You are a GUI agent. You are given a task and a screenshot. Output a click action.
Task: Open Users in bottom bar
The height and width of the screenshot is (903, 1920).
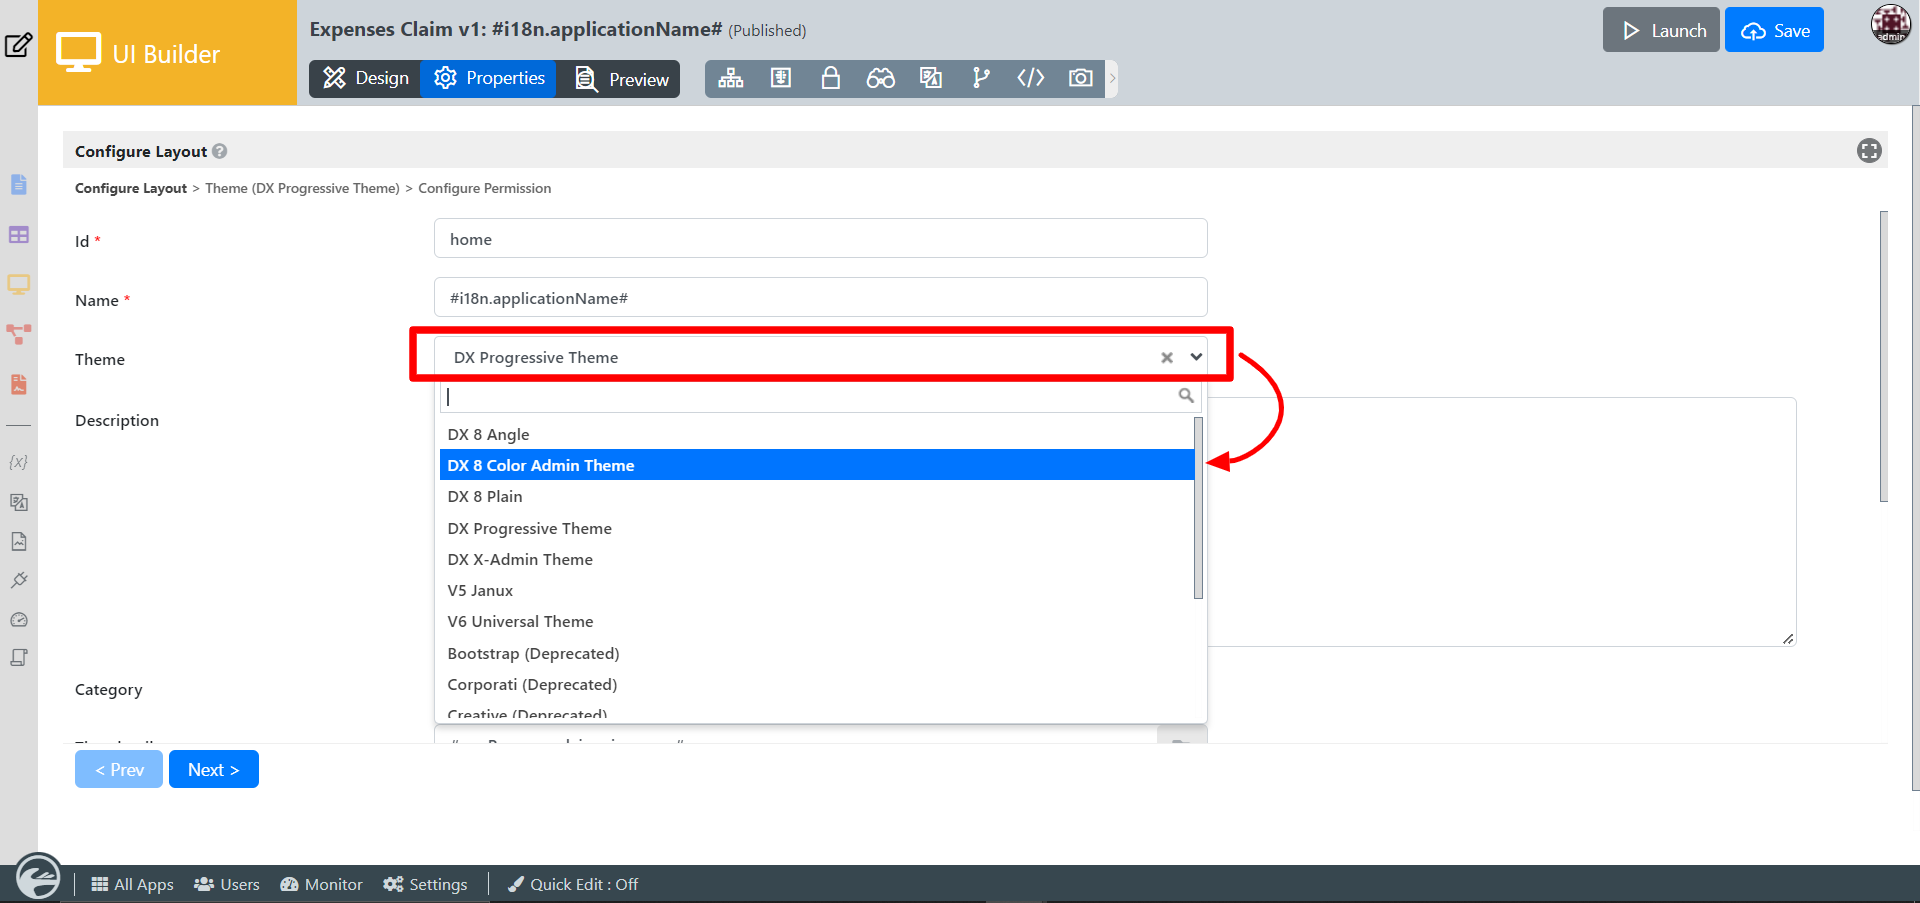[x=227, y=884]
